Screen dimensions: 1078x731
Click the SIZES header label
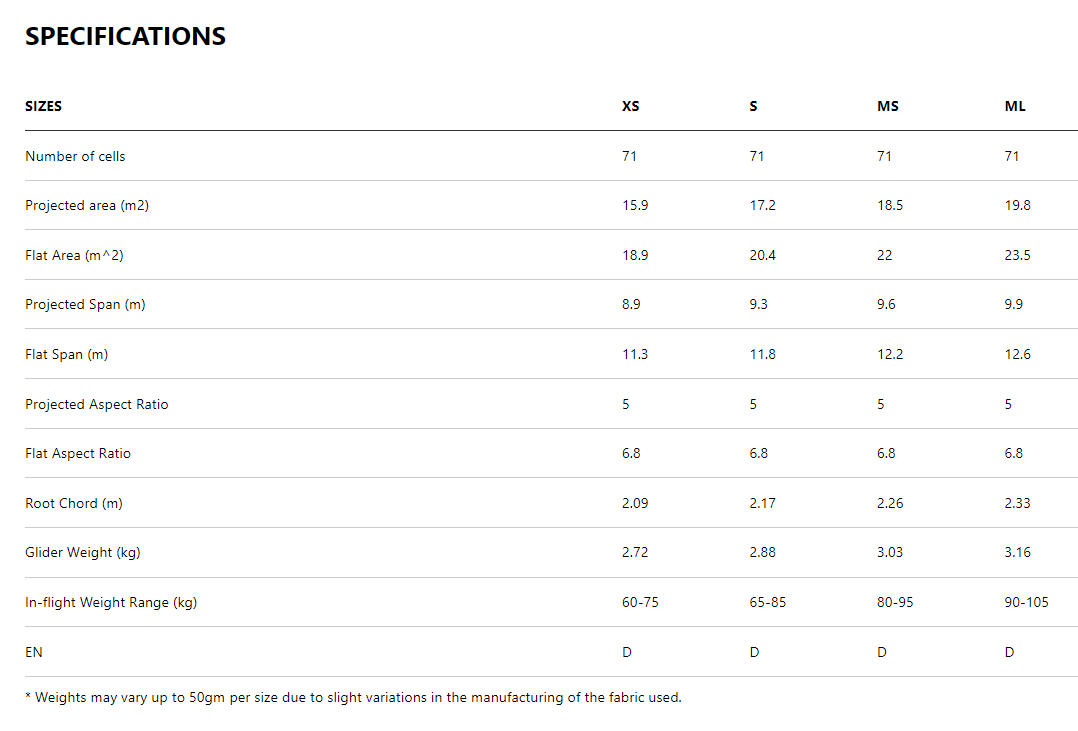click(x=43, y=106)
